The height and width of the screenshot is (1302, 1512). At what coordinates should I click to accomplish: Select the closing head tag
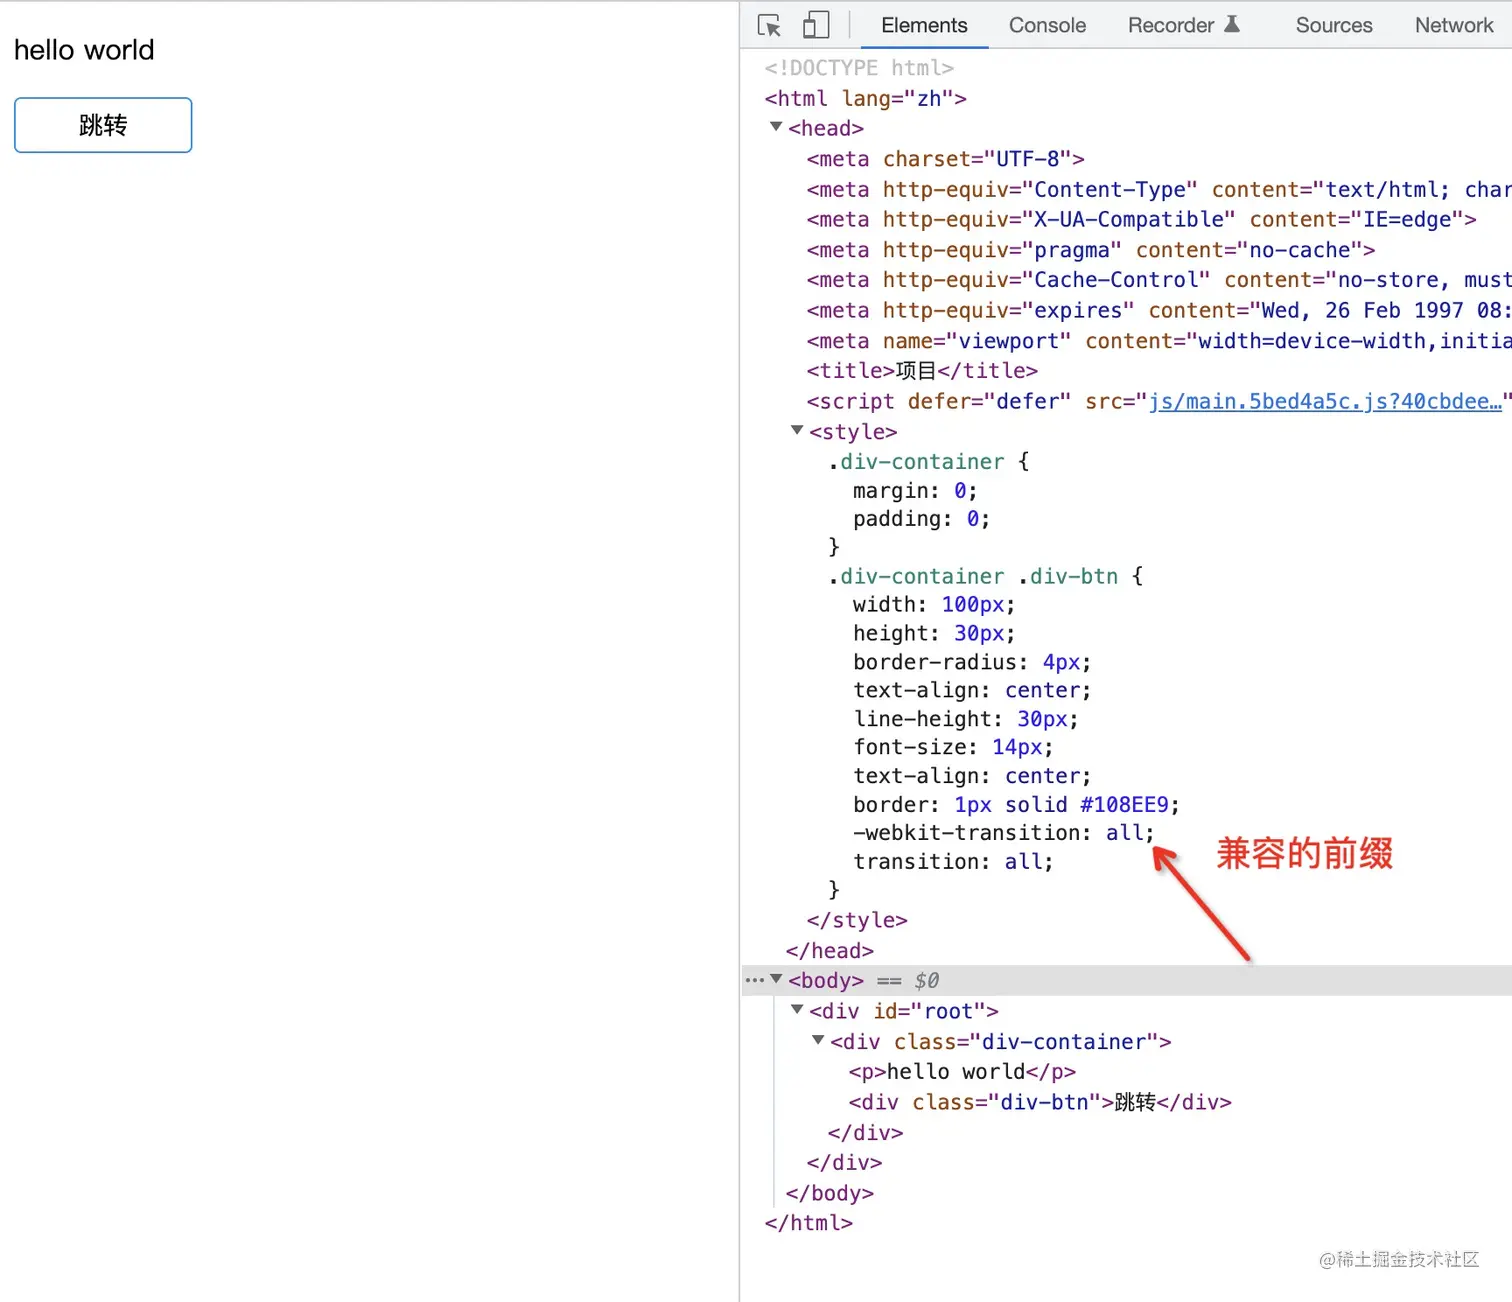point(830,950)
